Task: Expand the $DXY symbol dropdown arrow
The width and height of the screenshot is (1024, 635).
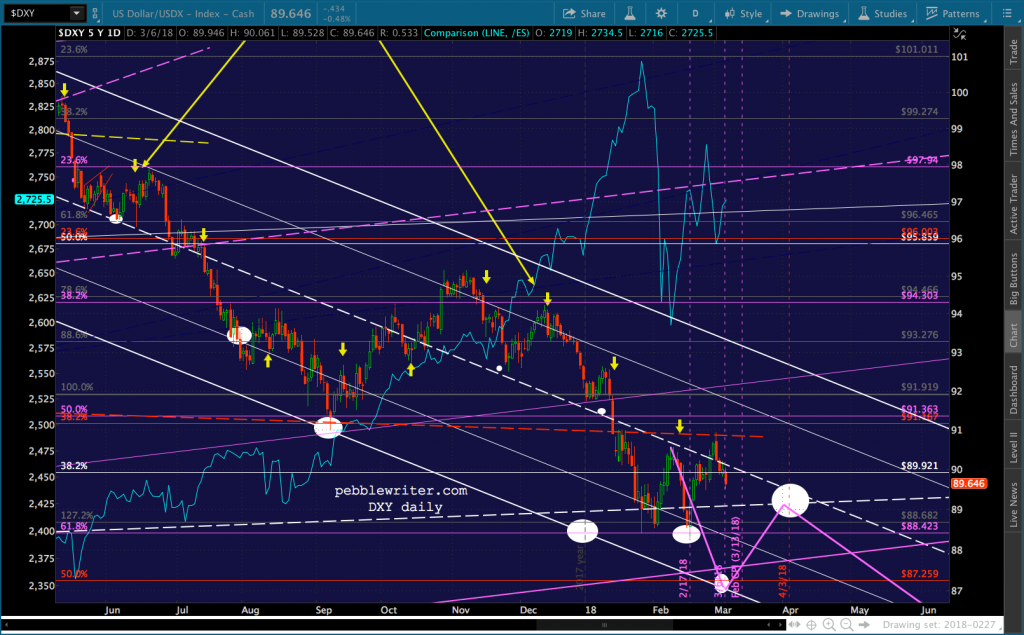Action: (x=77, y=13)
